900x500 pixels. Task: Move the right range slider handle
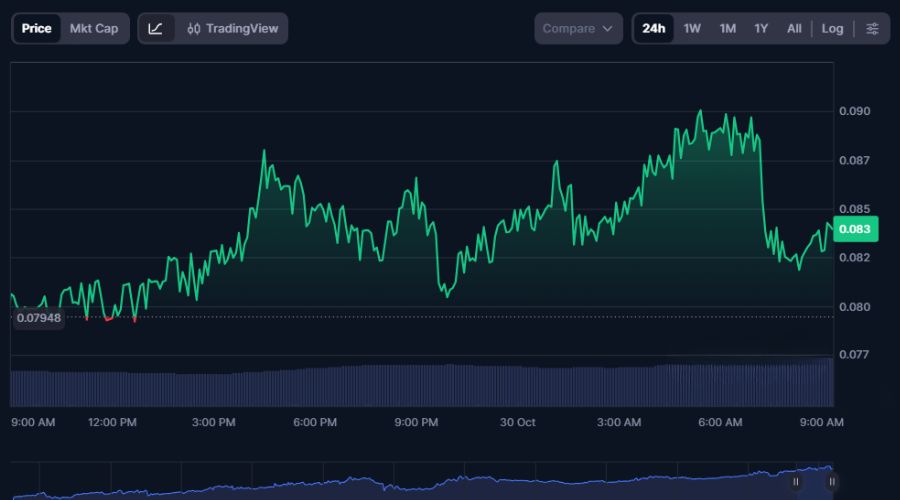(x=832, y=482)
